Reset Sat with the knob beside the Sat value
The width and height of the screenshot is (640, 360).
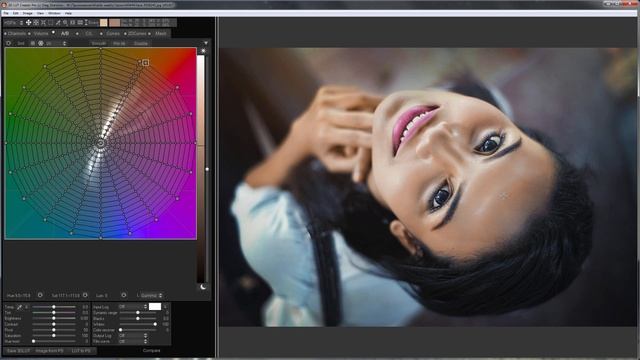(x=85, y=295)
